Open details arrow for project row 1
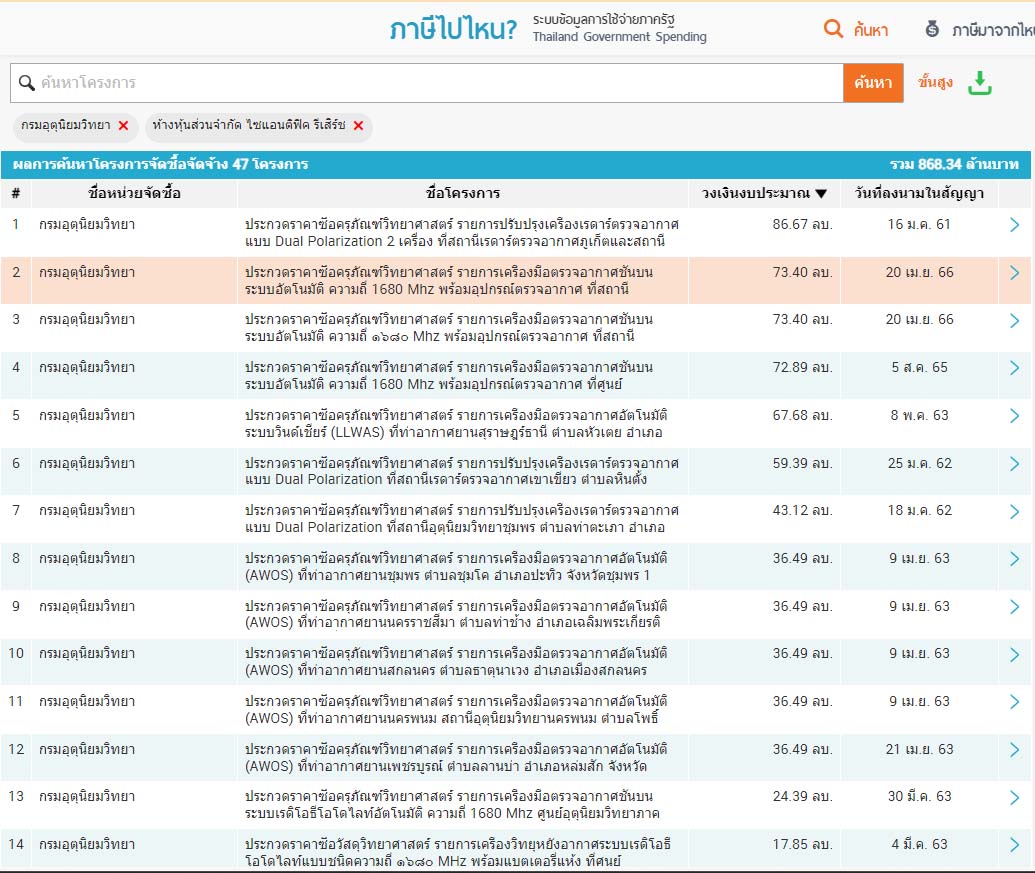 pos(1014,225)
